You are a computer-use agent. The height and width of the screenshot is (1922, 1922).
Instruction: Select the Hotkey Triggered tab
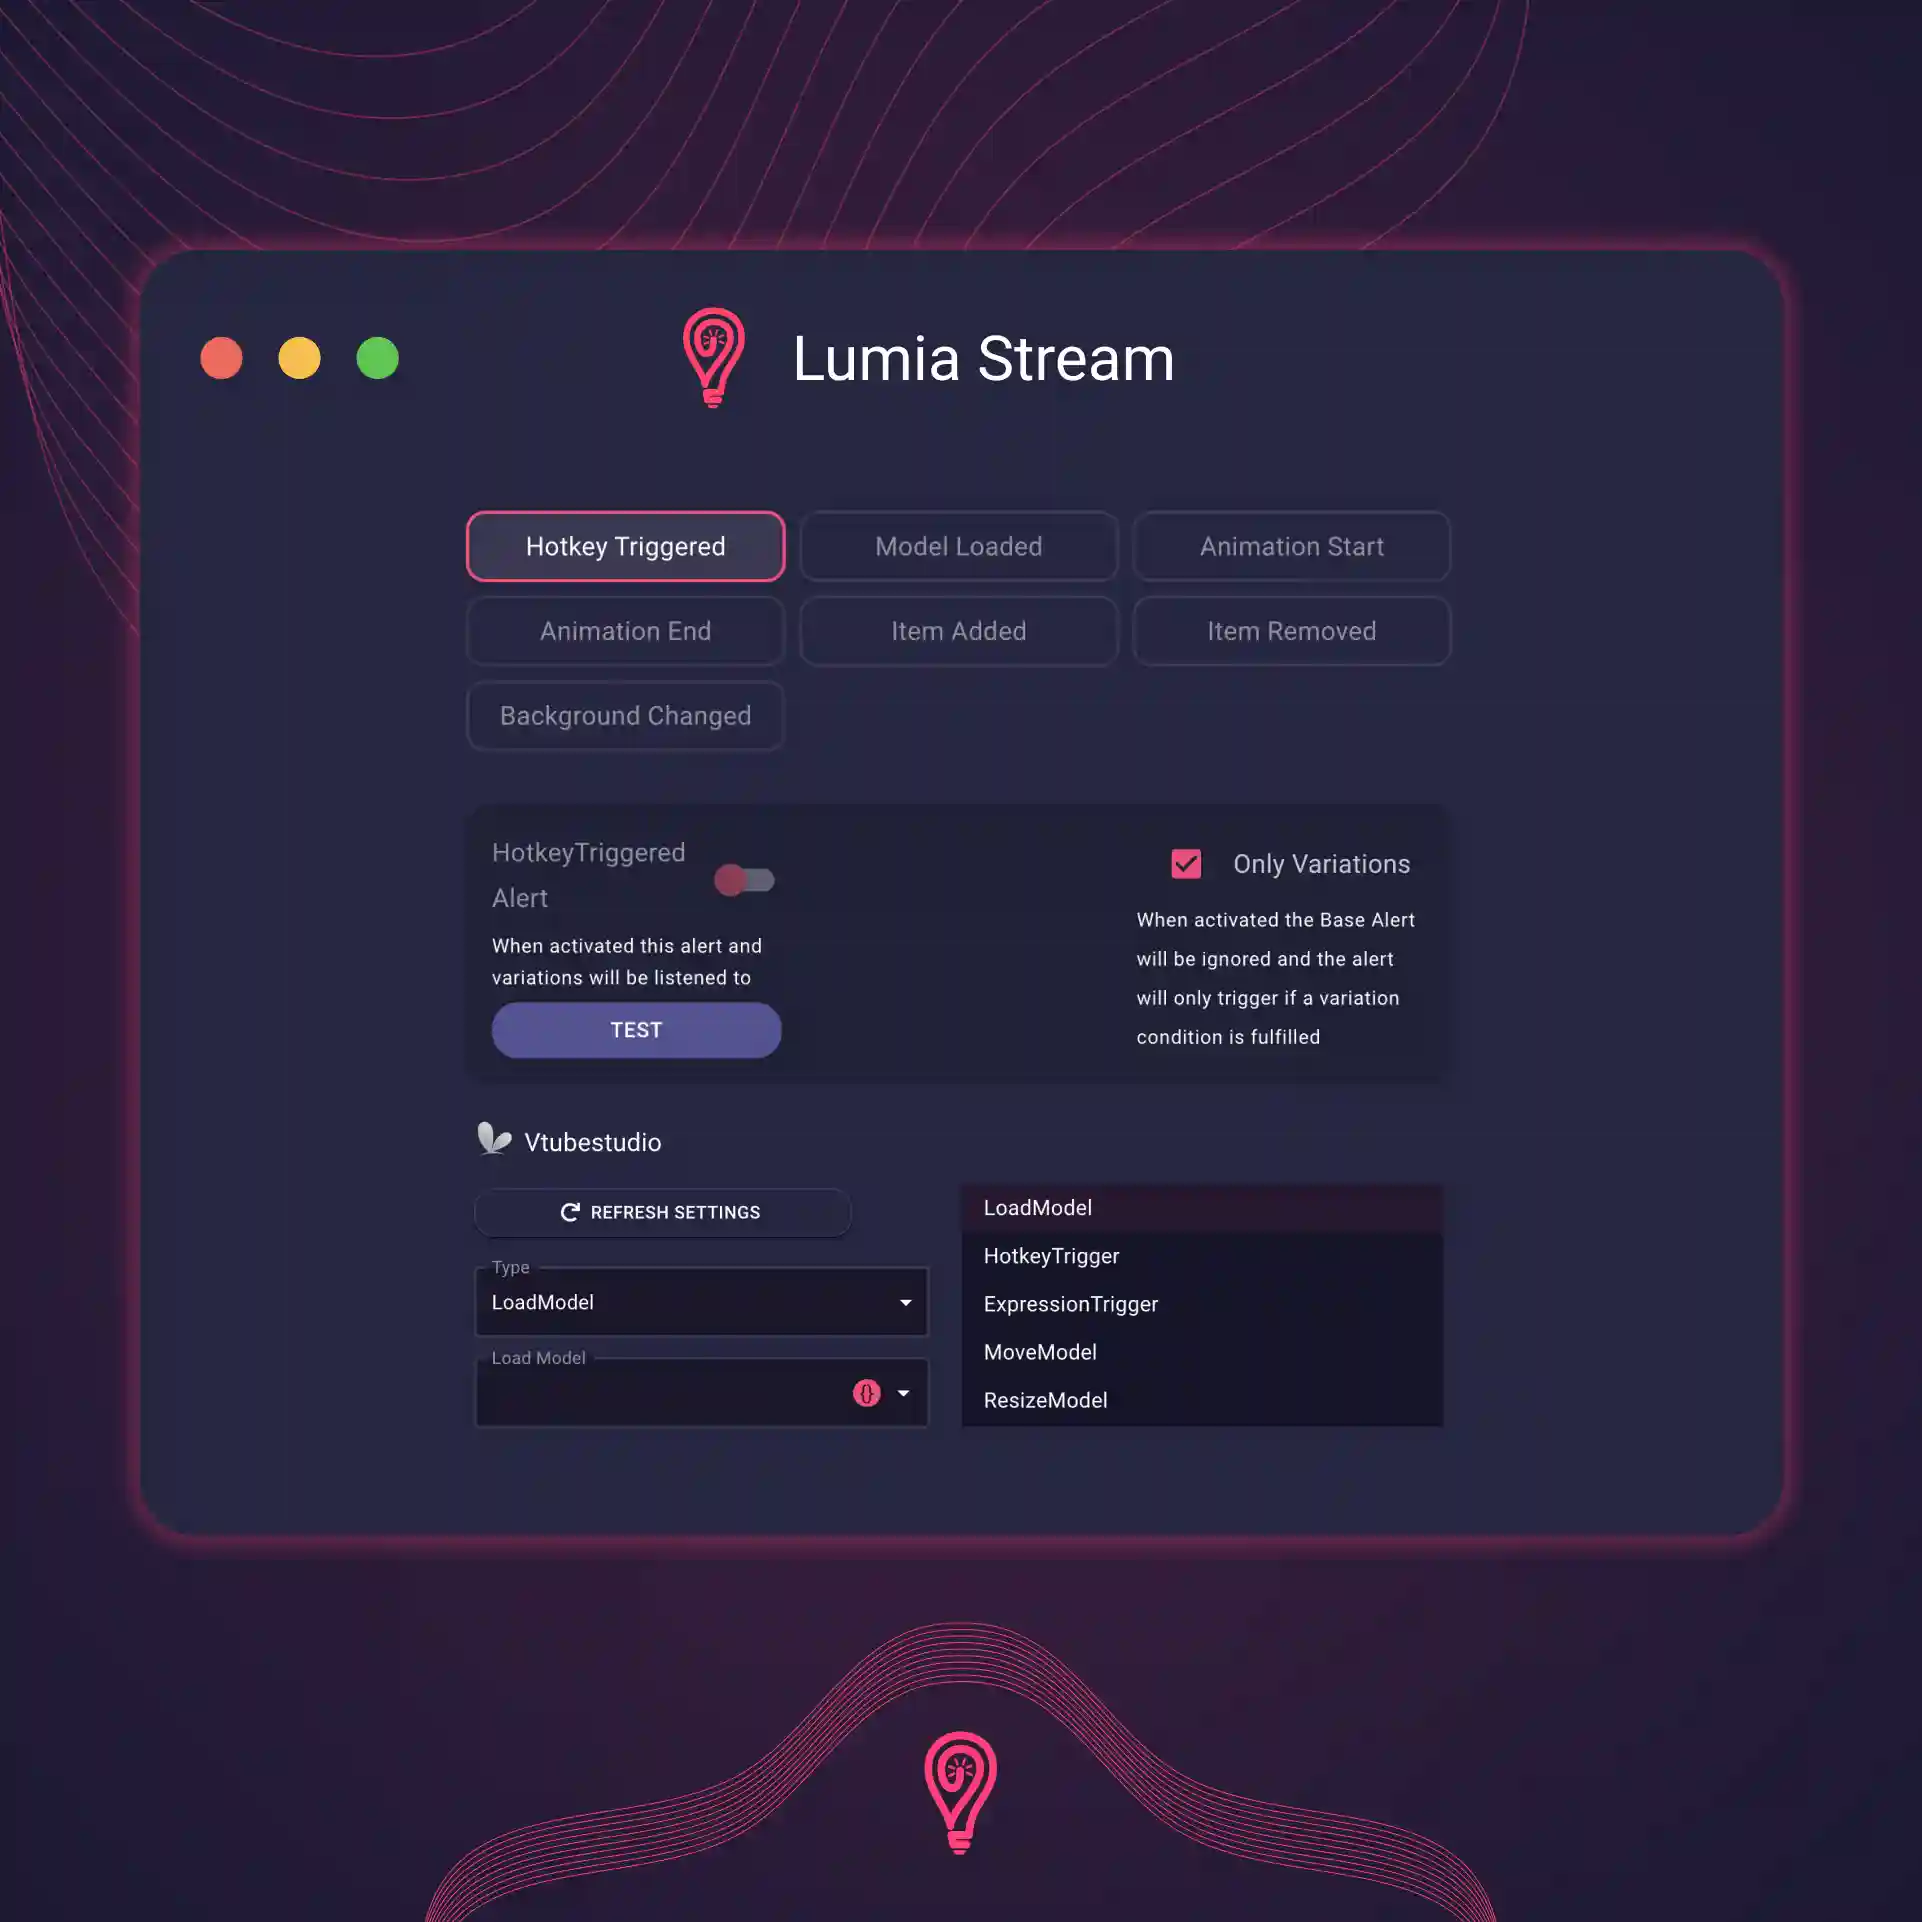click(x=625, y=546)
